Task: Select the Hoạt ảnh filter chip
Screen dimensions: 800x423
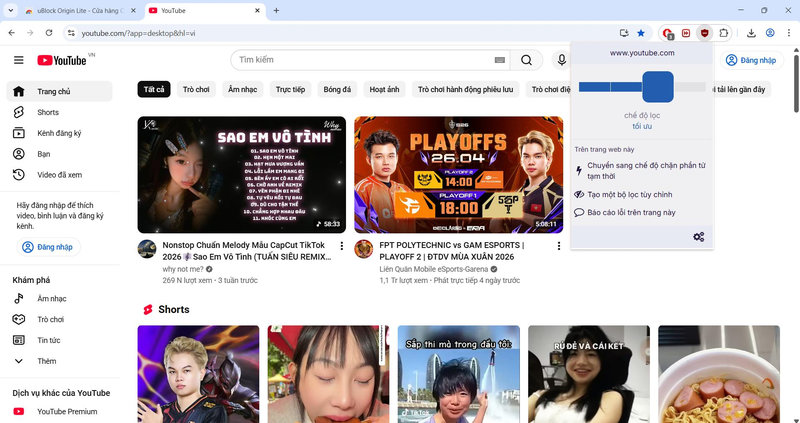Action: point(384,90)
